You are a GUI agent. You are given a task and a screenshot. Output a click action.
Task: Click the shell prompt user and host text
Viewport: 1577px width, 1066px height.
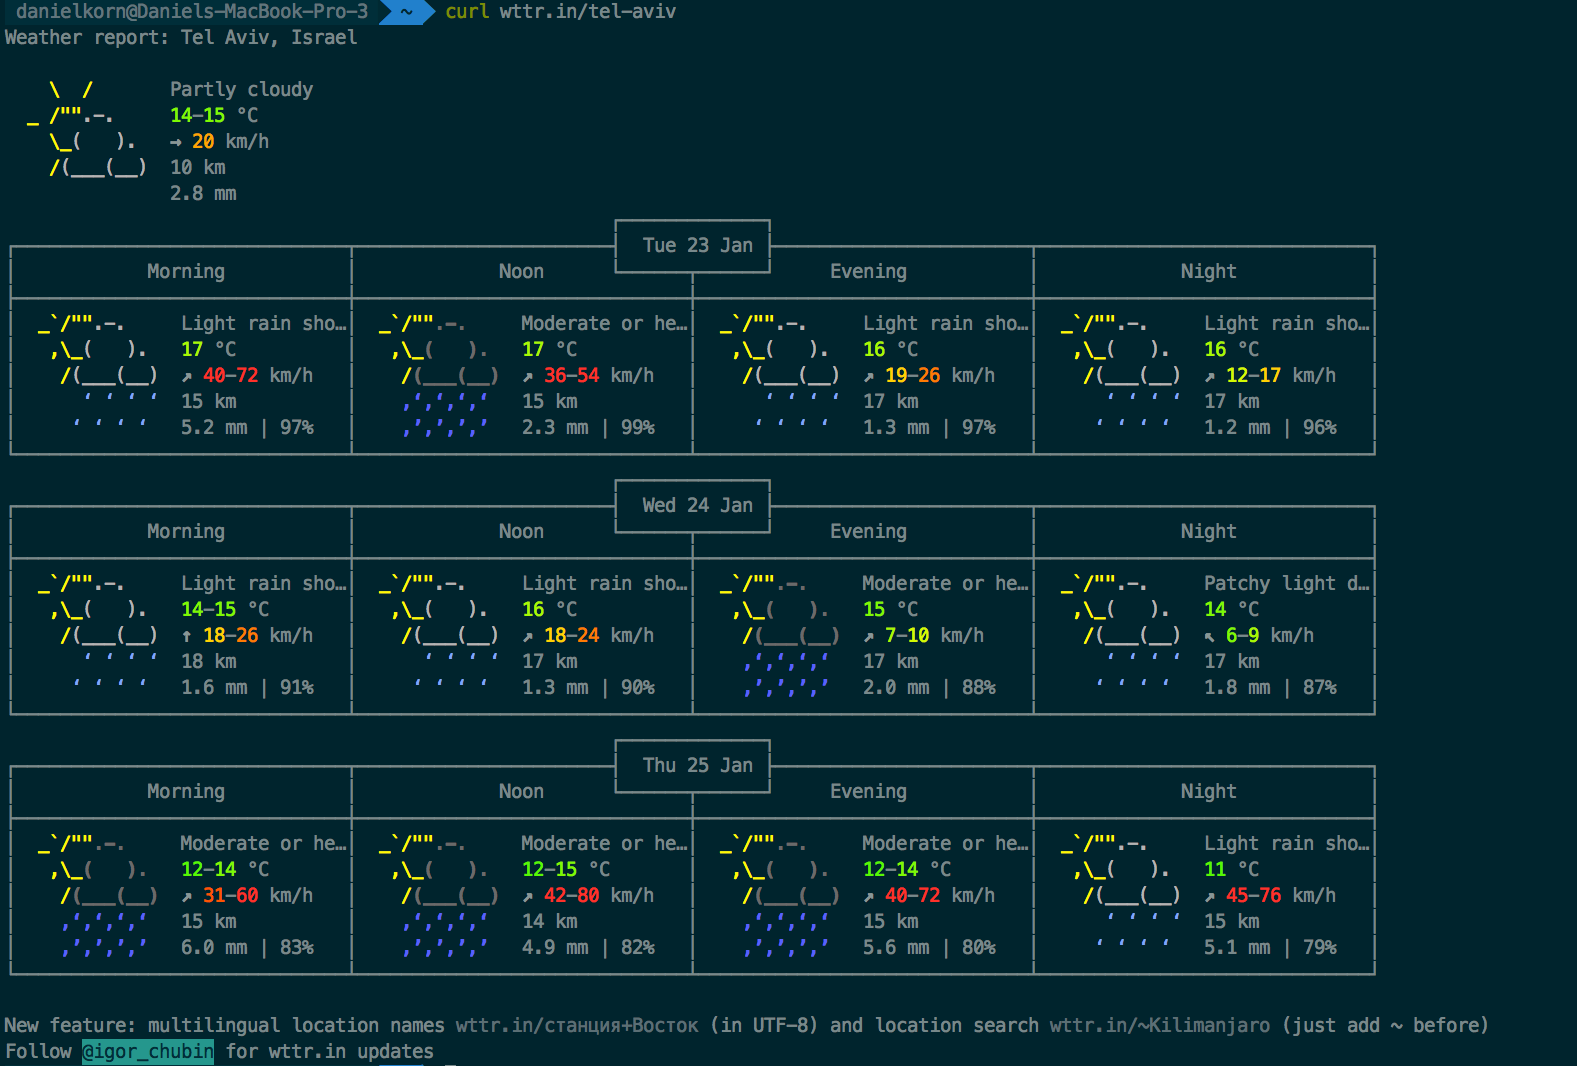192,12
